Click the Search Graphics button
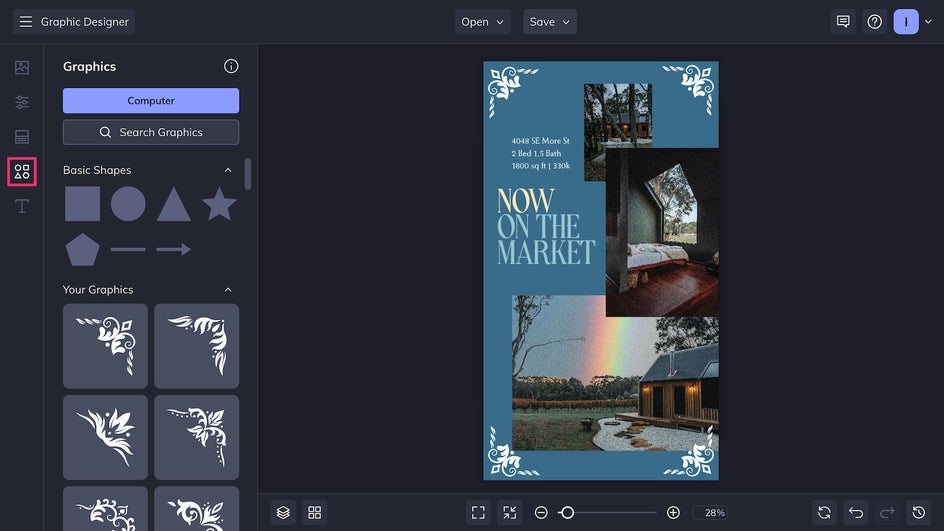 (151, 132)
